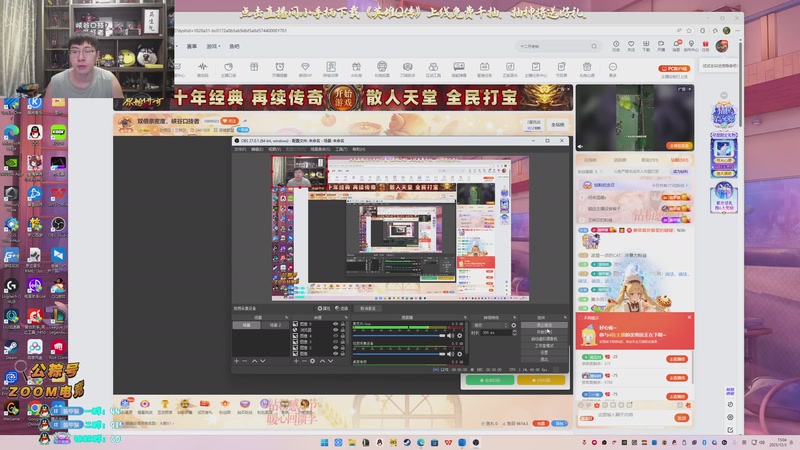Open 任务 gift icon in site header
This screenshot has height=450, width=800.
pyautogui.click(x=706, y=46)
